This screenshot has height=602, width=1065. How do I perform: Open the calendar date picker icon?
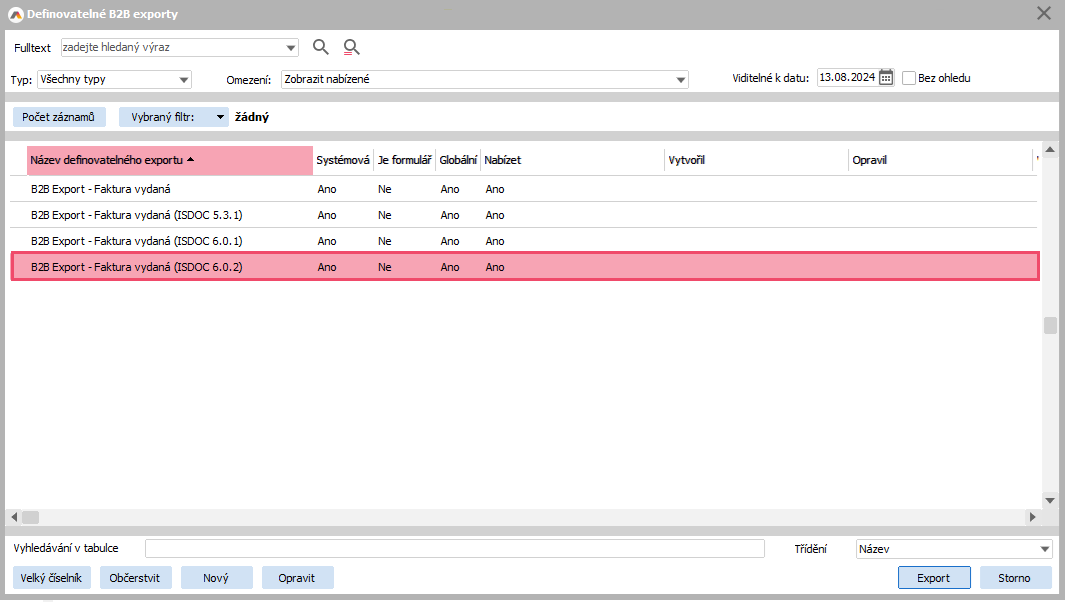(x=886, y=77)
